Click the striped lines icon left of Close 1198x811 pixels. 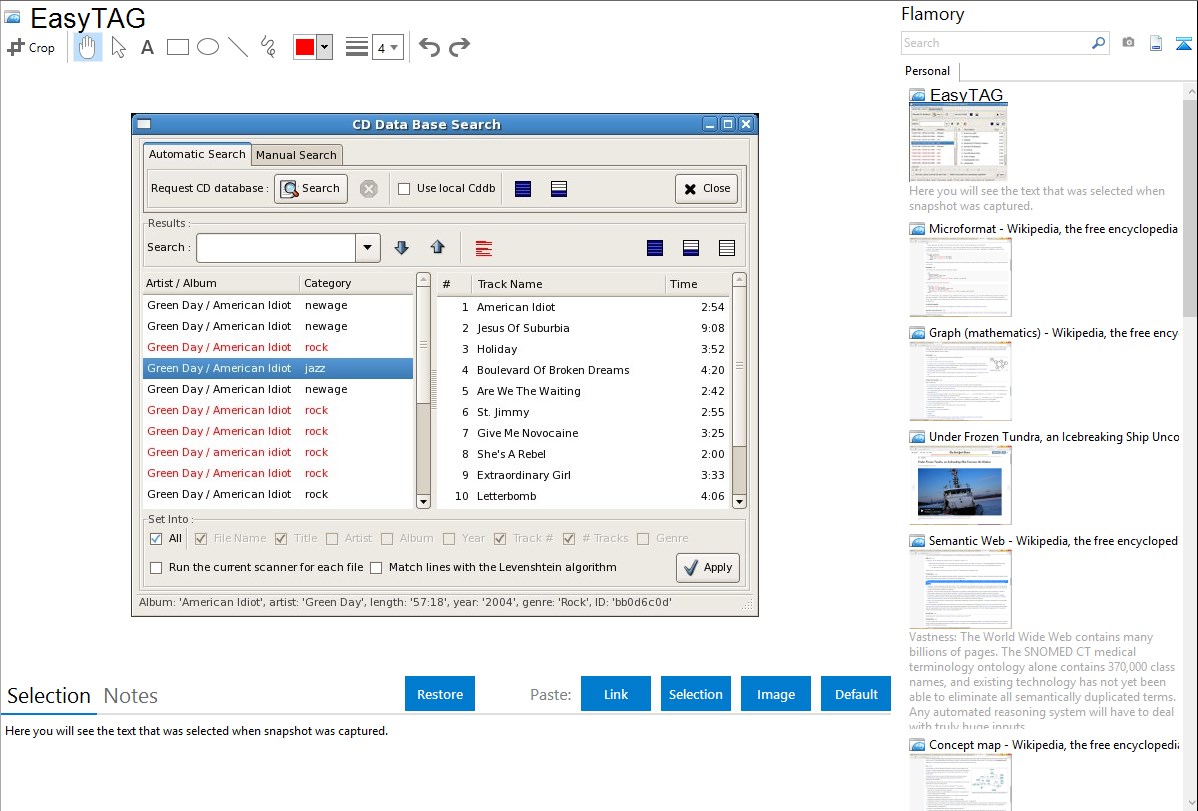[559, 189]
